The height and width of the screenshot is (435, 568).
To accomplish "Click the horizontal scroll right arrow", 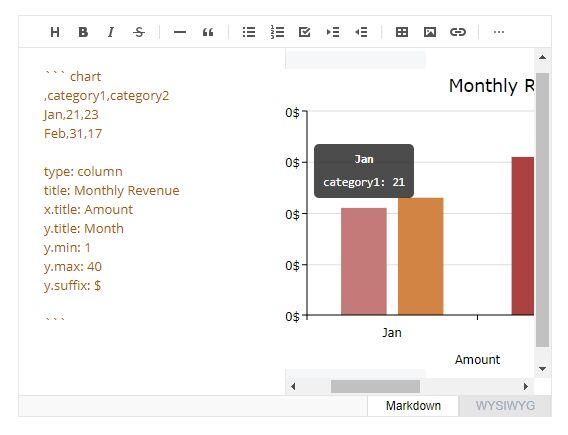I will pos(526,386).
